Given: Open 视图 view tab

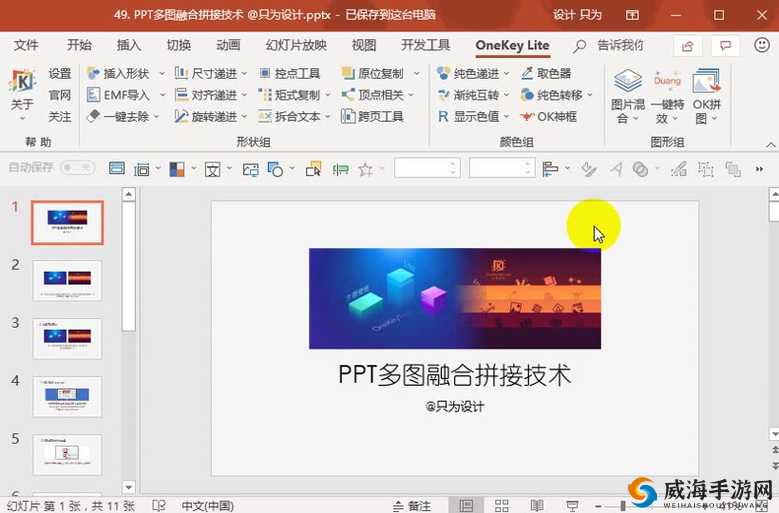Looking at the screenshot, I should click(x=364, y=45).
